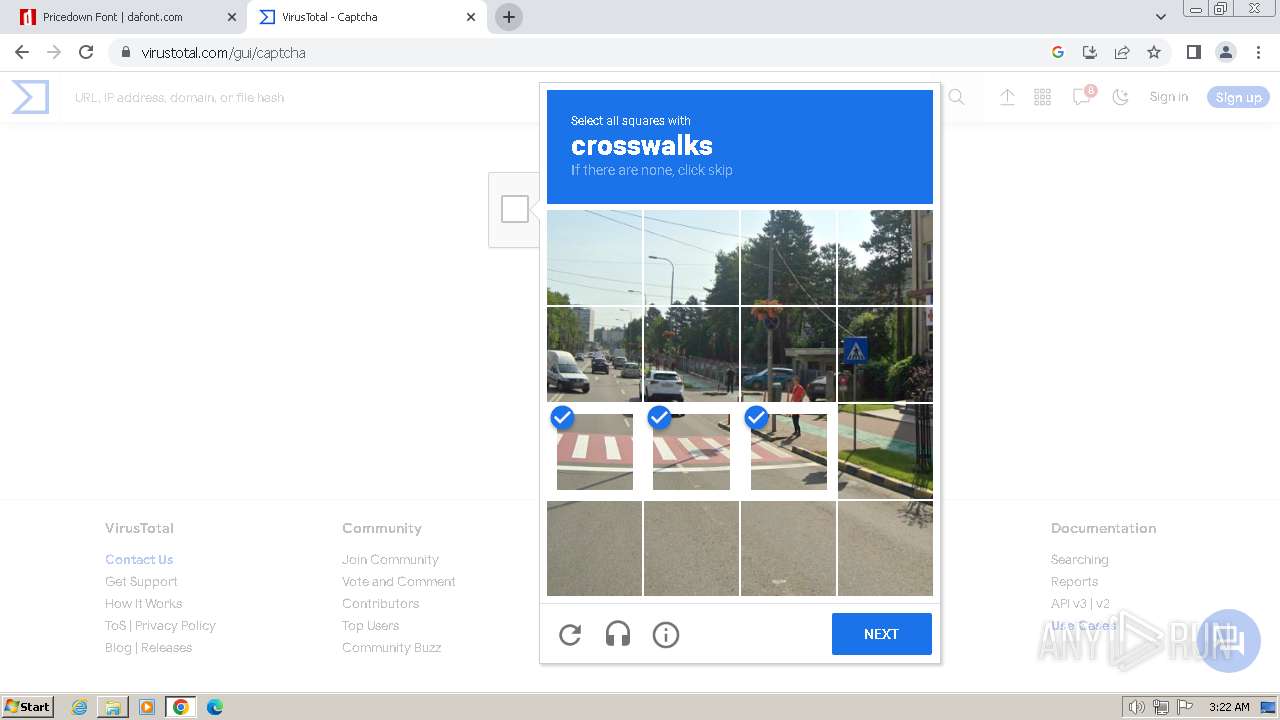Open a new browser tab
The width and height of the screenshot is (1280, 720).
pyautogui.click(x=509, y=17)
